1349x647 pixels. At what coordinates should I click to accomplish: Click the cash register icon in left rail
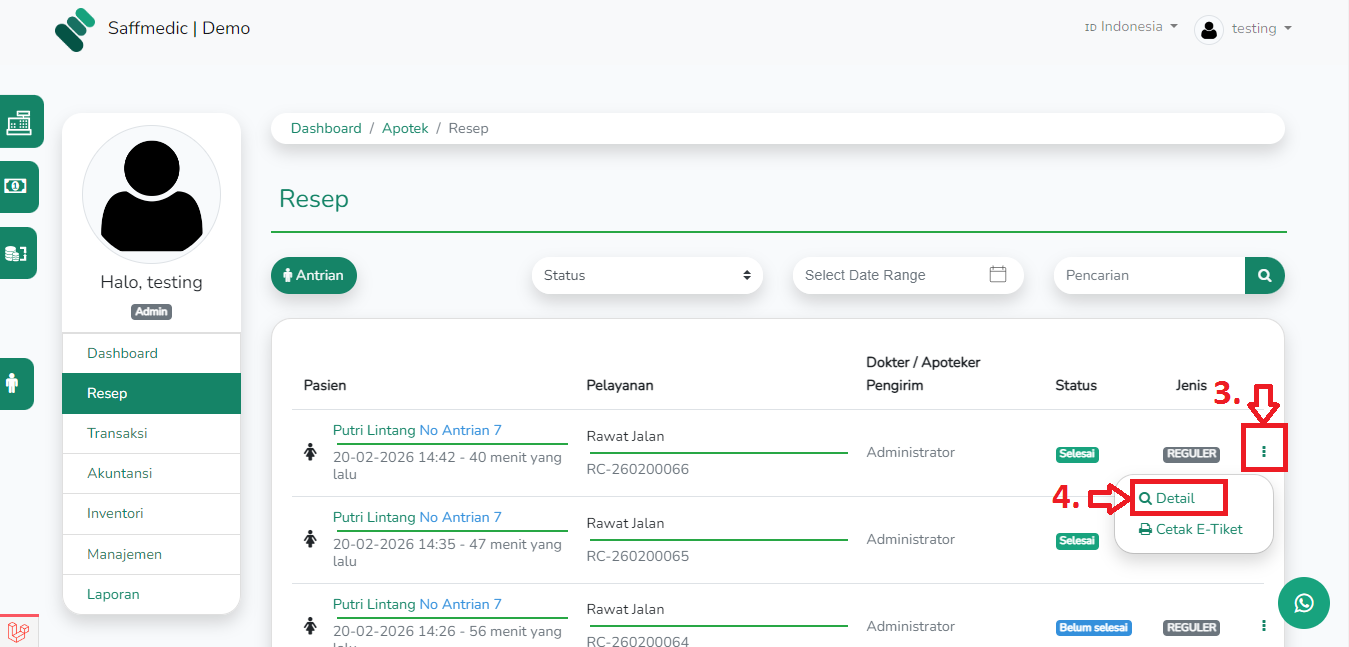point(18,122)
